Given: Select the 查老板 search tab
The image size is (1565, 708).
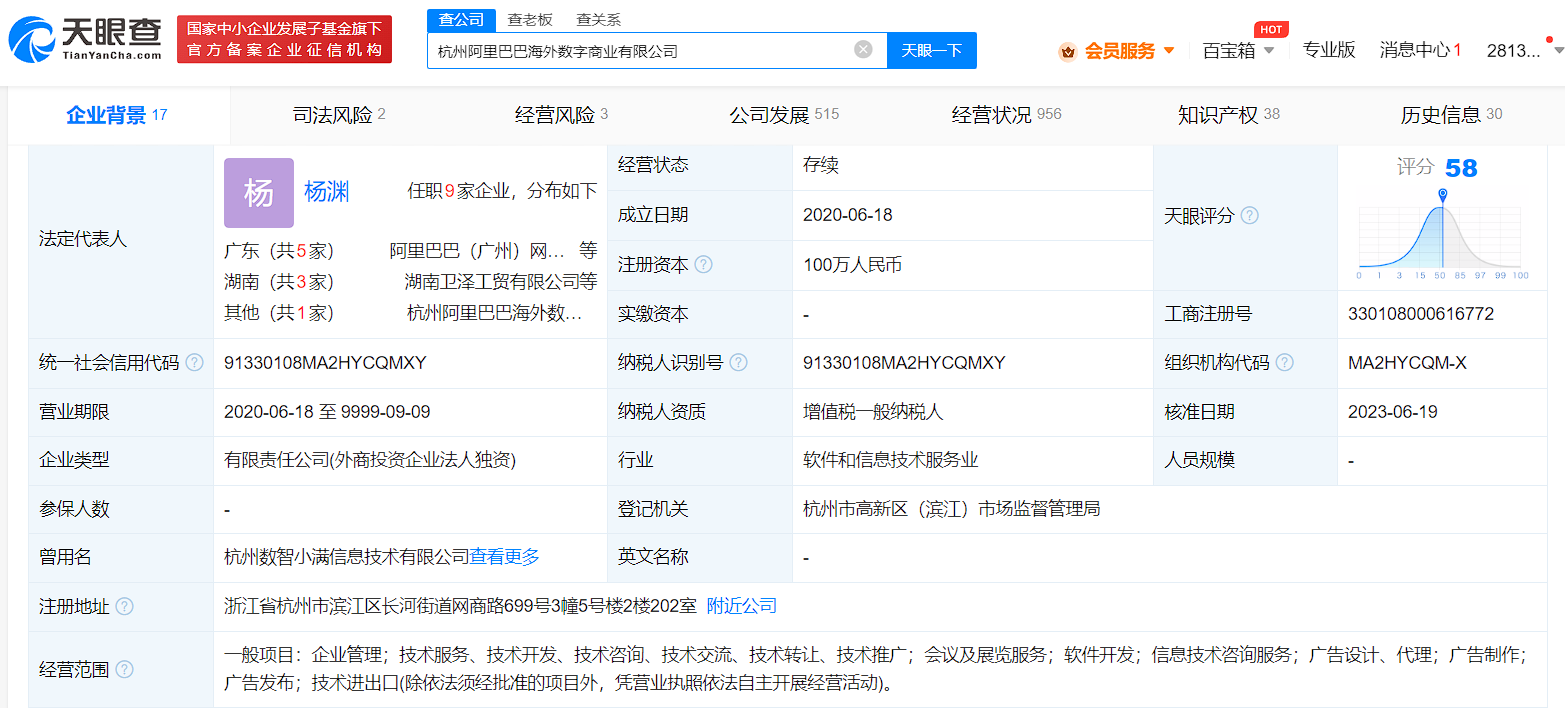Looking at the screenshot, I should click(x=529, y=19).
